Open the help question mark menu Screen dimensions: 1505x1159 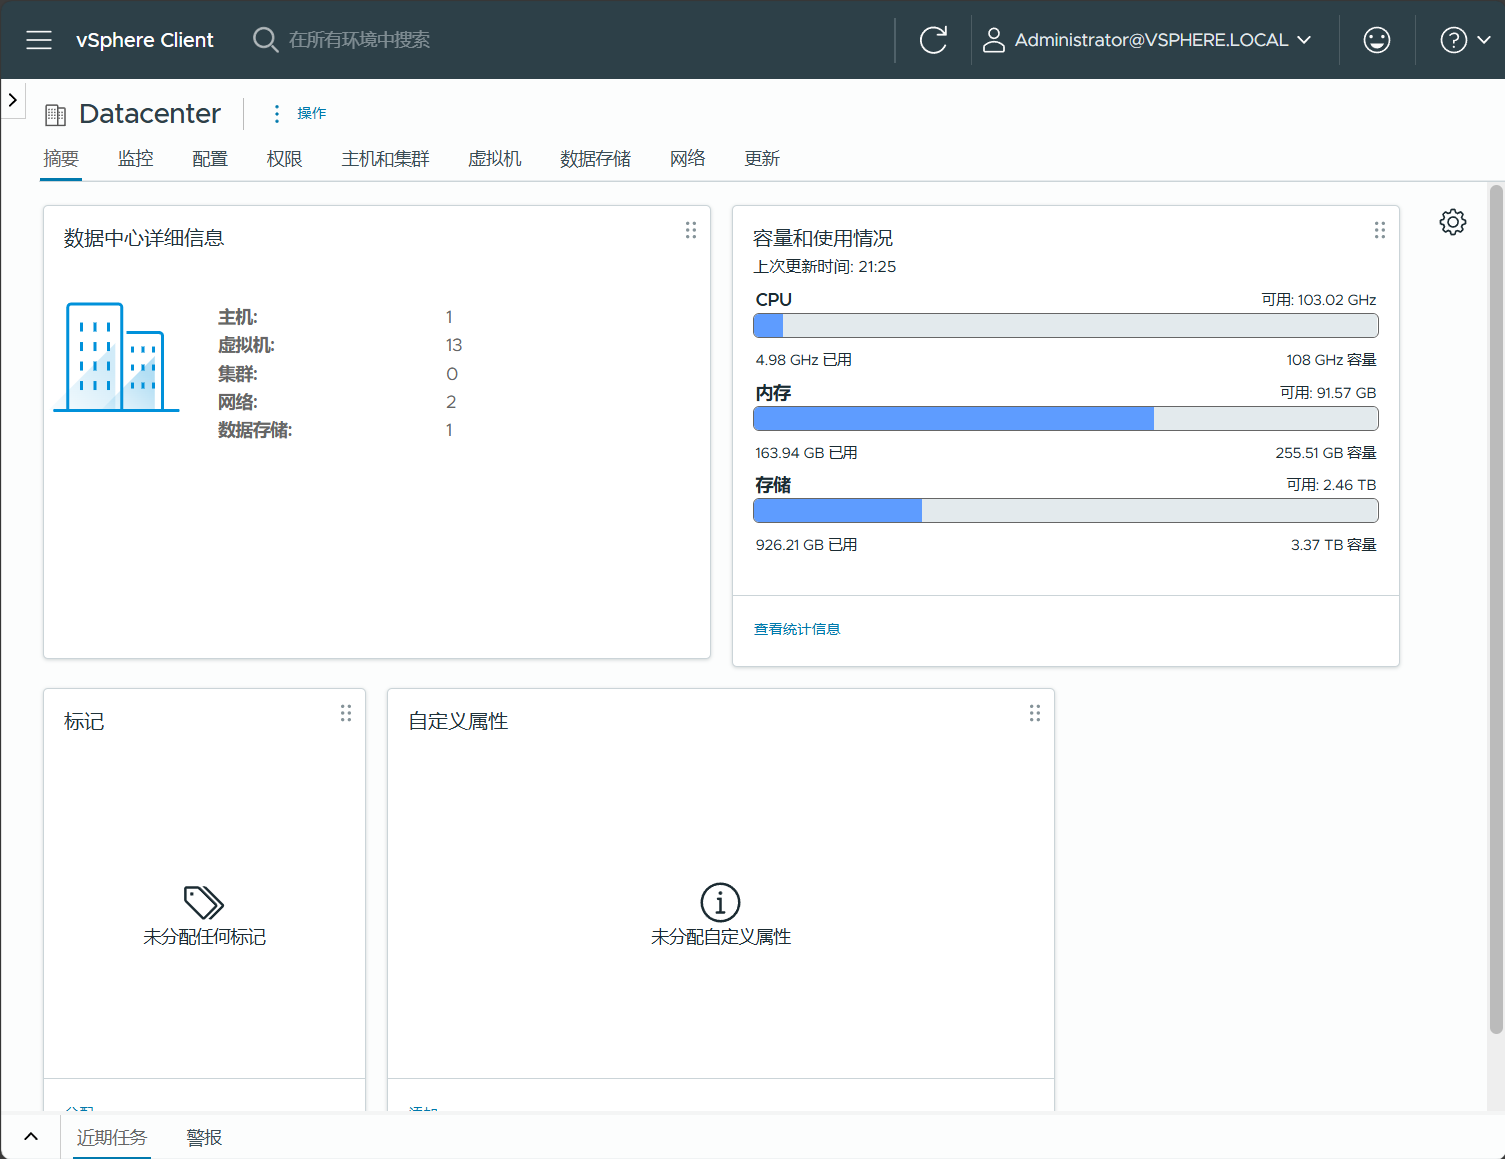(x=1453, y=40)
